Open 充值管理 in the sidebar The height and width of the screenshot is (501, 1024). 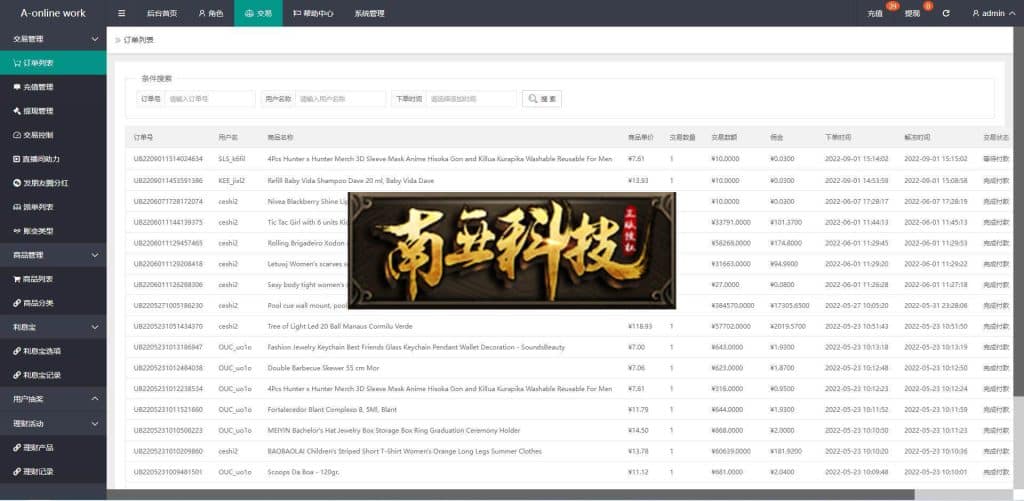[53, 87]
